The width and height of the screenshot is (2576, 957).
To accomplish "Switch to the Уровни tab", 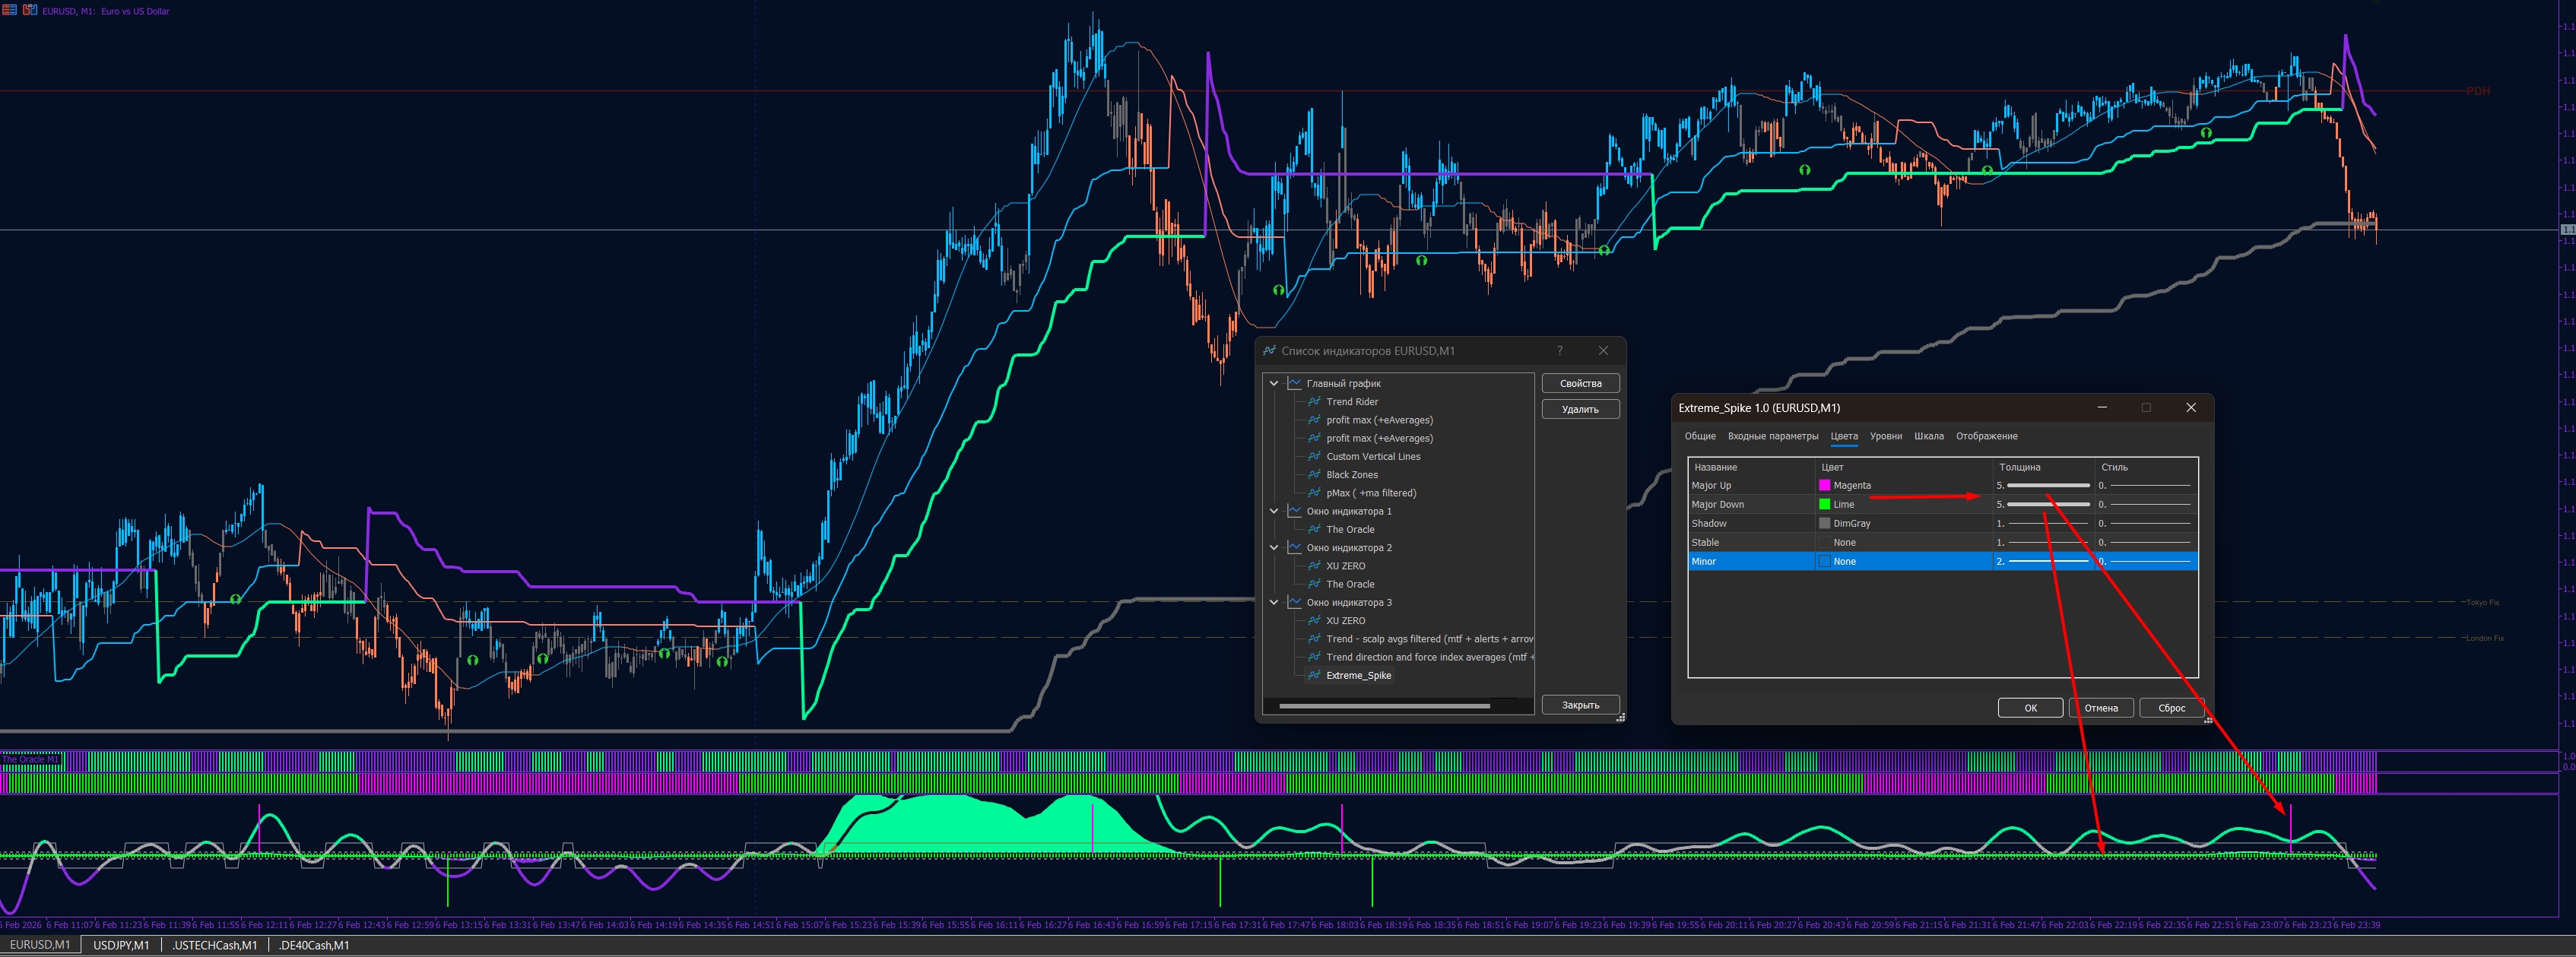I will [x=1885, y=436].
